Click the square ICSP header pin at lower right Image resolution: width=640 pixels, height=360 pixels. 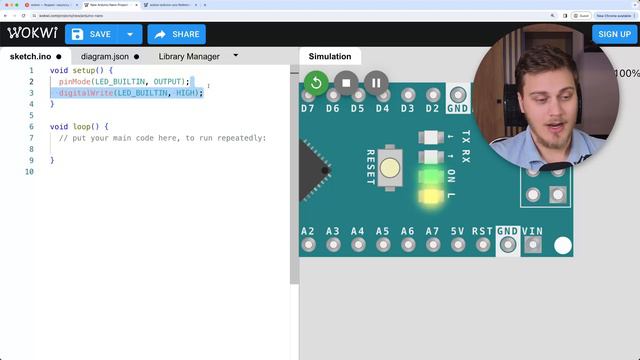[558, 195]
